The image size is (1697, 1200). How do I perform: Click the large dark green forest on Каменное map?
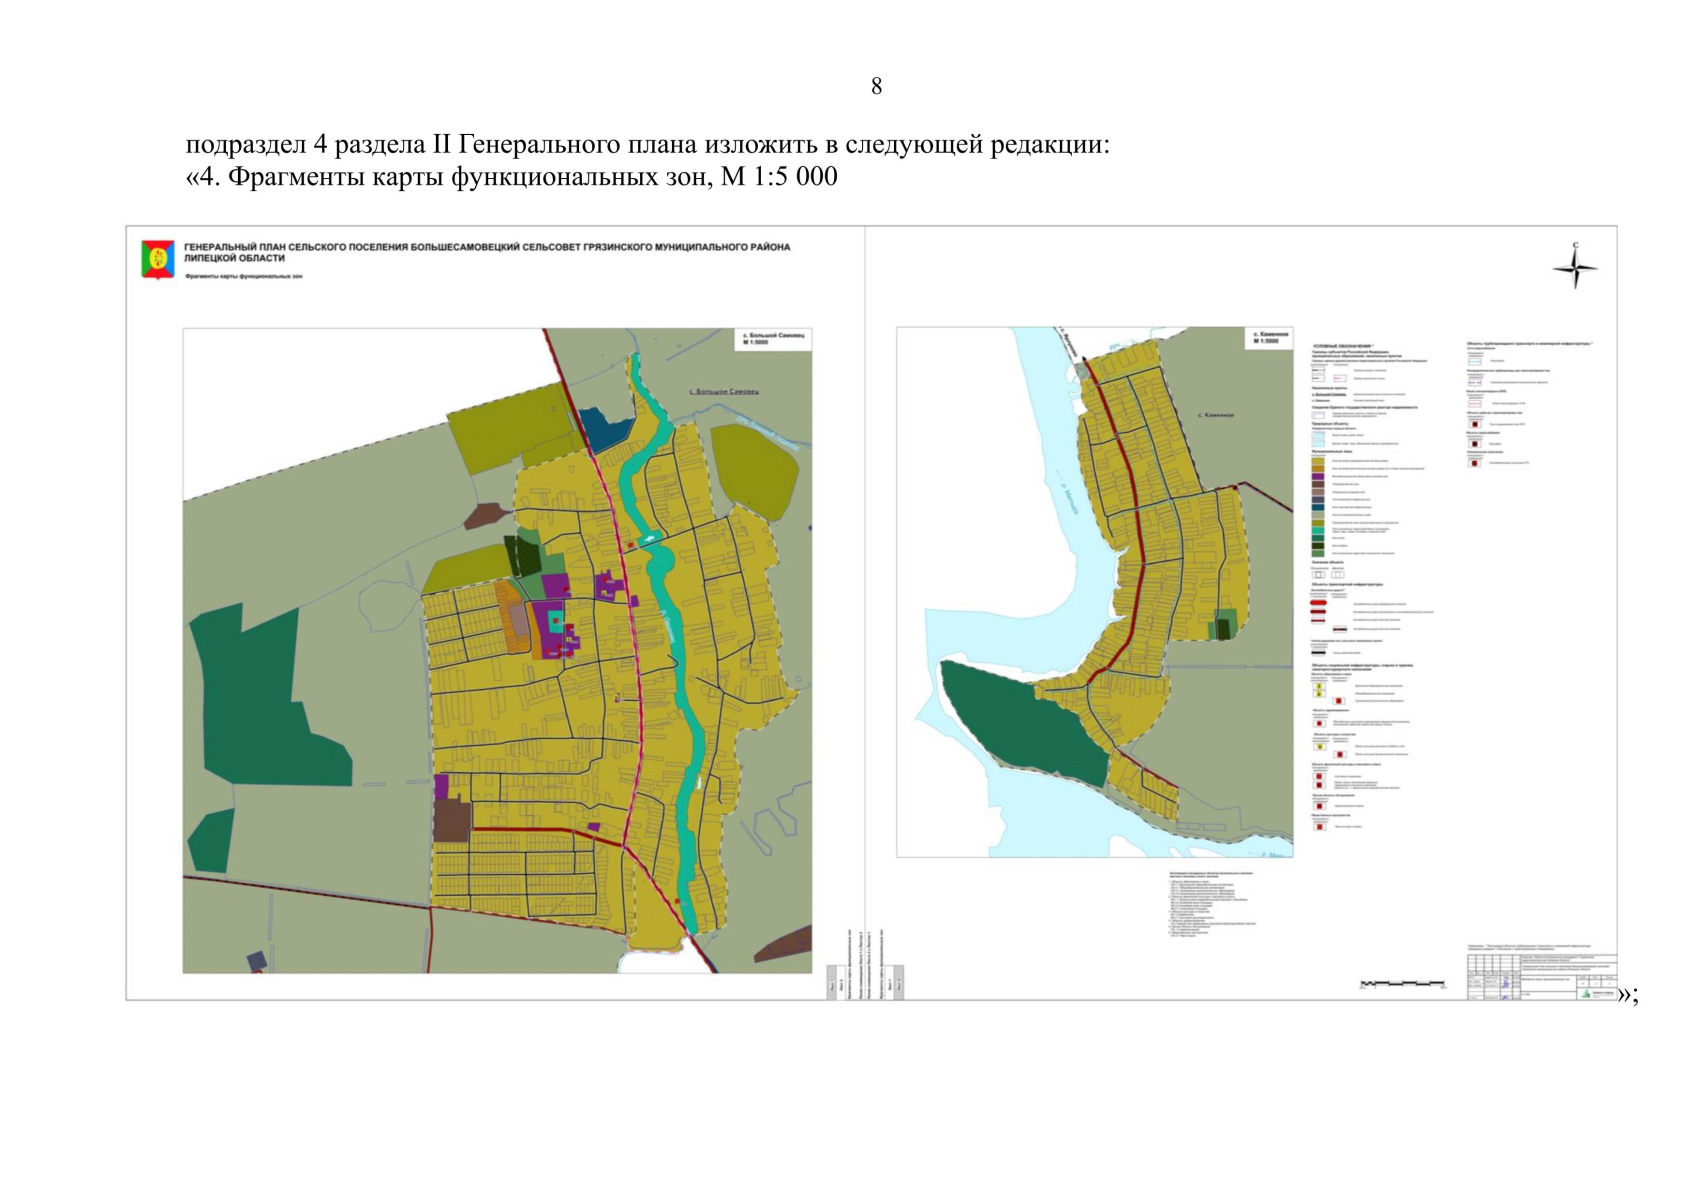[1020, 722]
